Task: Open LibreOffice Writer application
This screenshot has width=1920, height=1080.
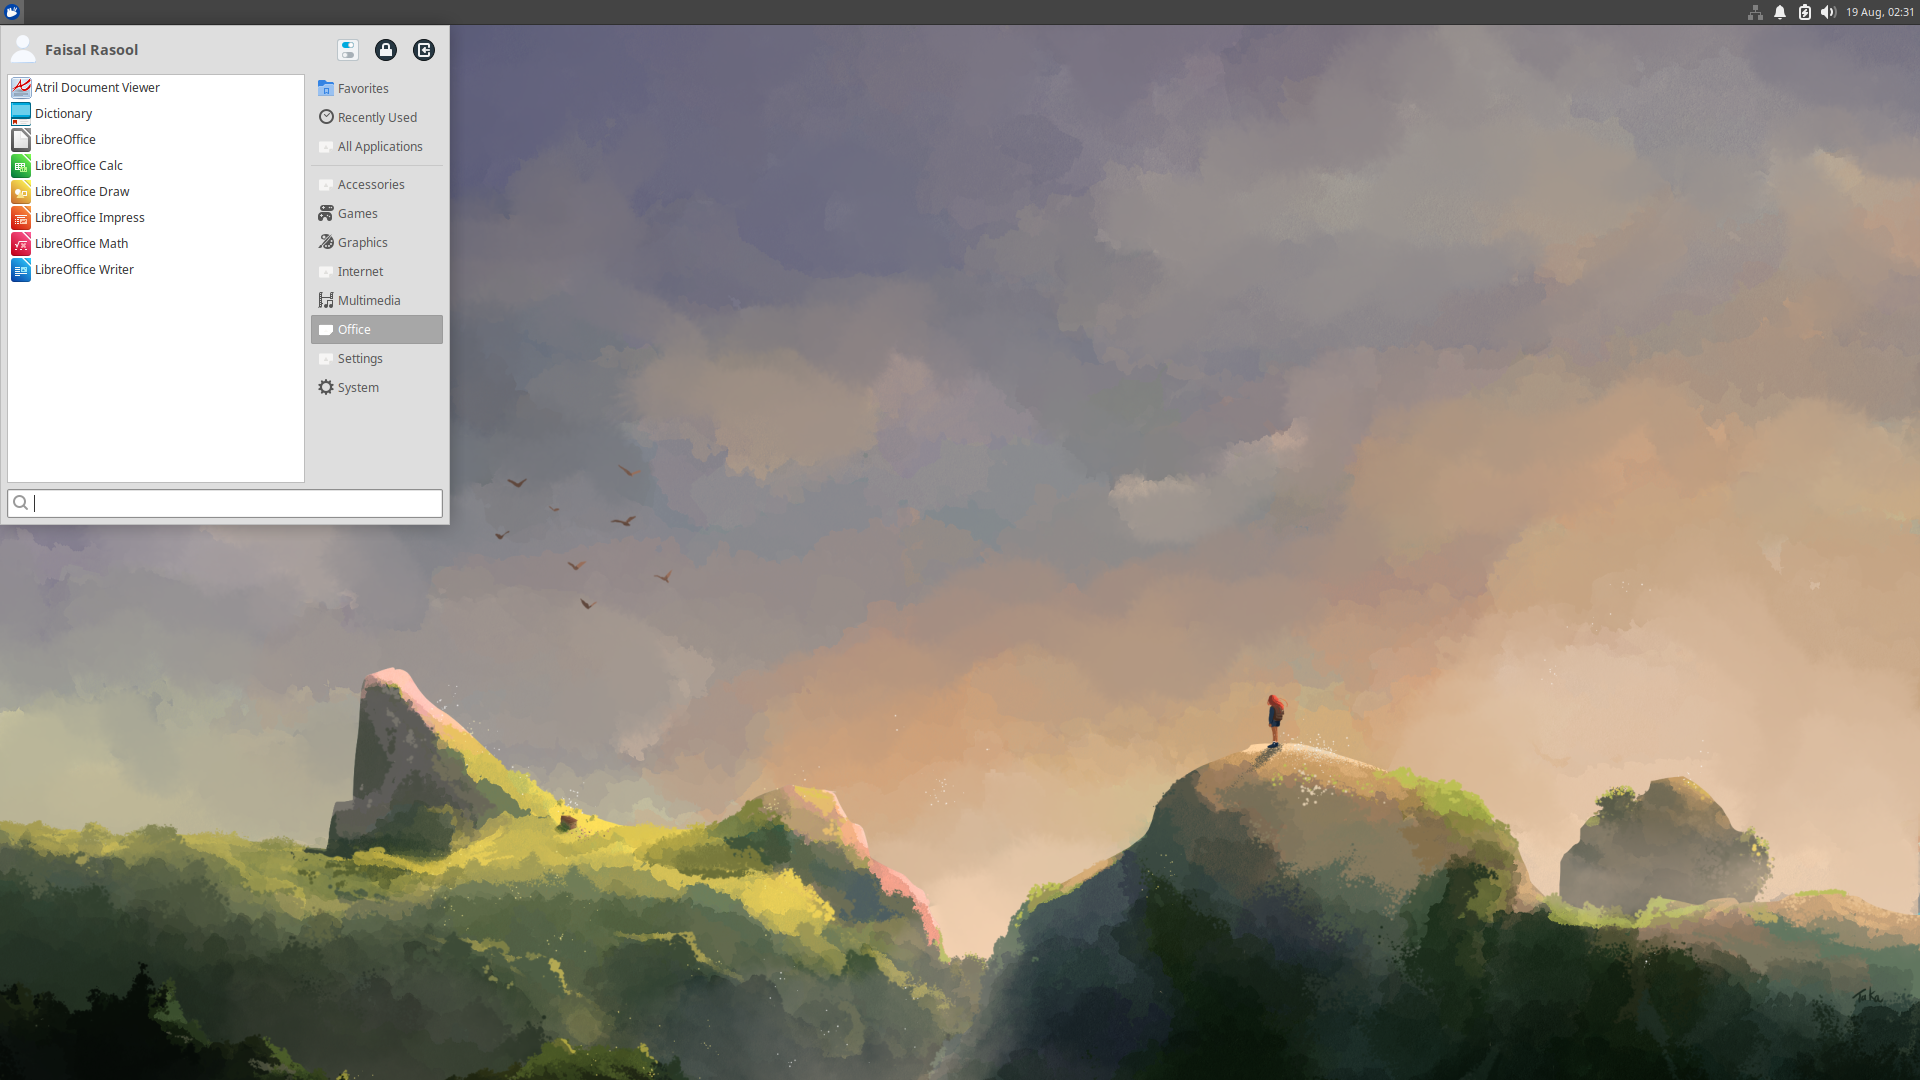Action: click(x=83, y=269)
